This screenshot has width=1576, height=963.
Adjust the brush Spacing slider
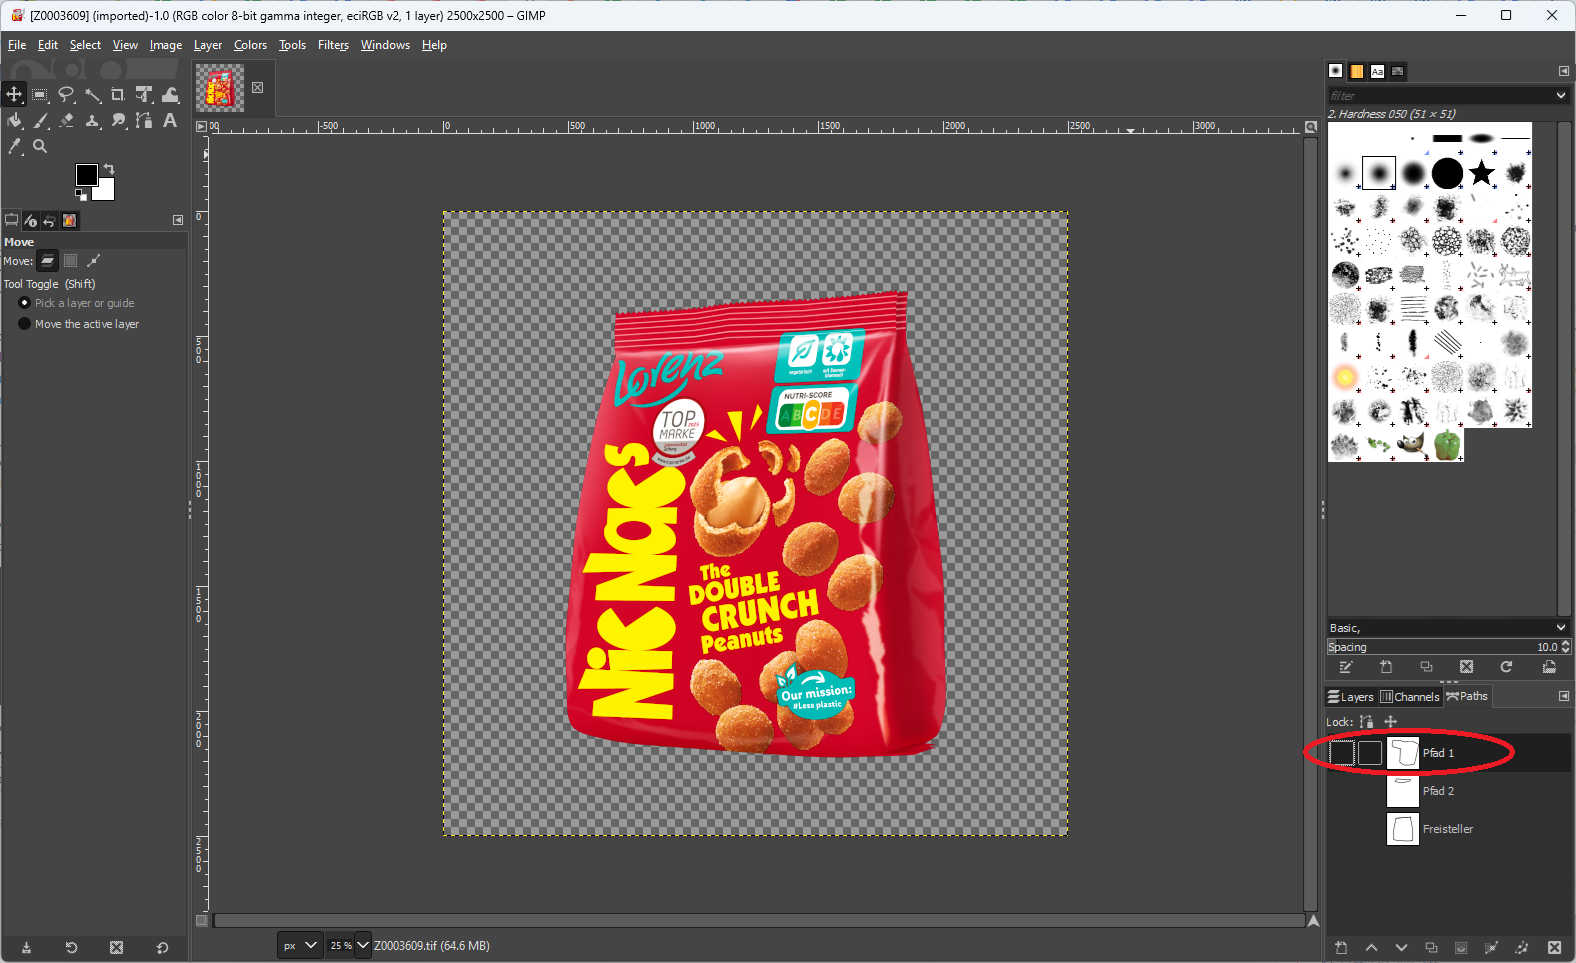tap(1443, 647)
